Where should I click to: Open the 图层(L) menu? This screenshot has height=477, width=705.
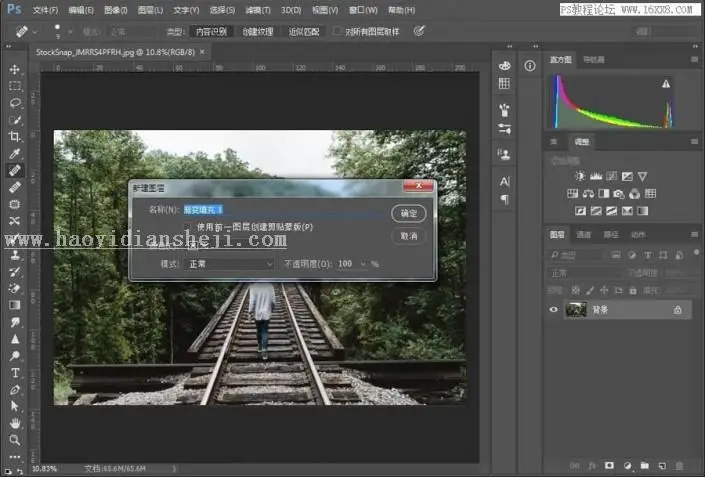[150, 10]
